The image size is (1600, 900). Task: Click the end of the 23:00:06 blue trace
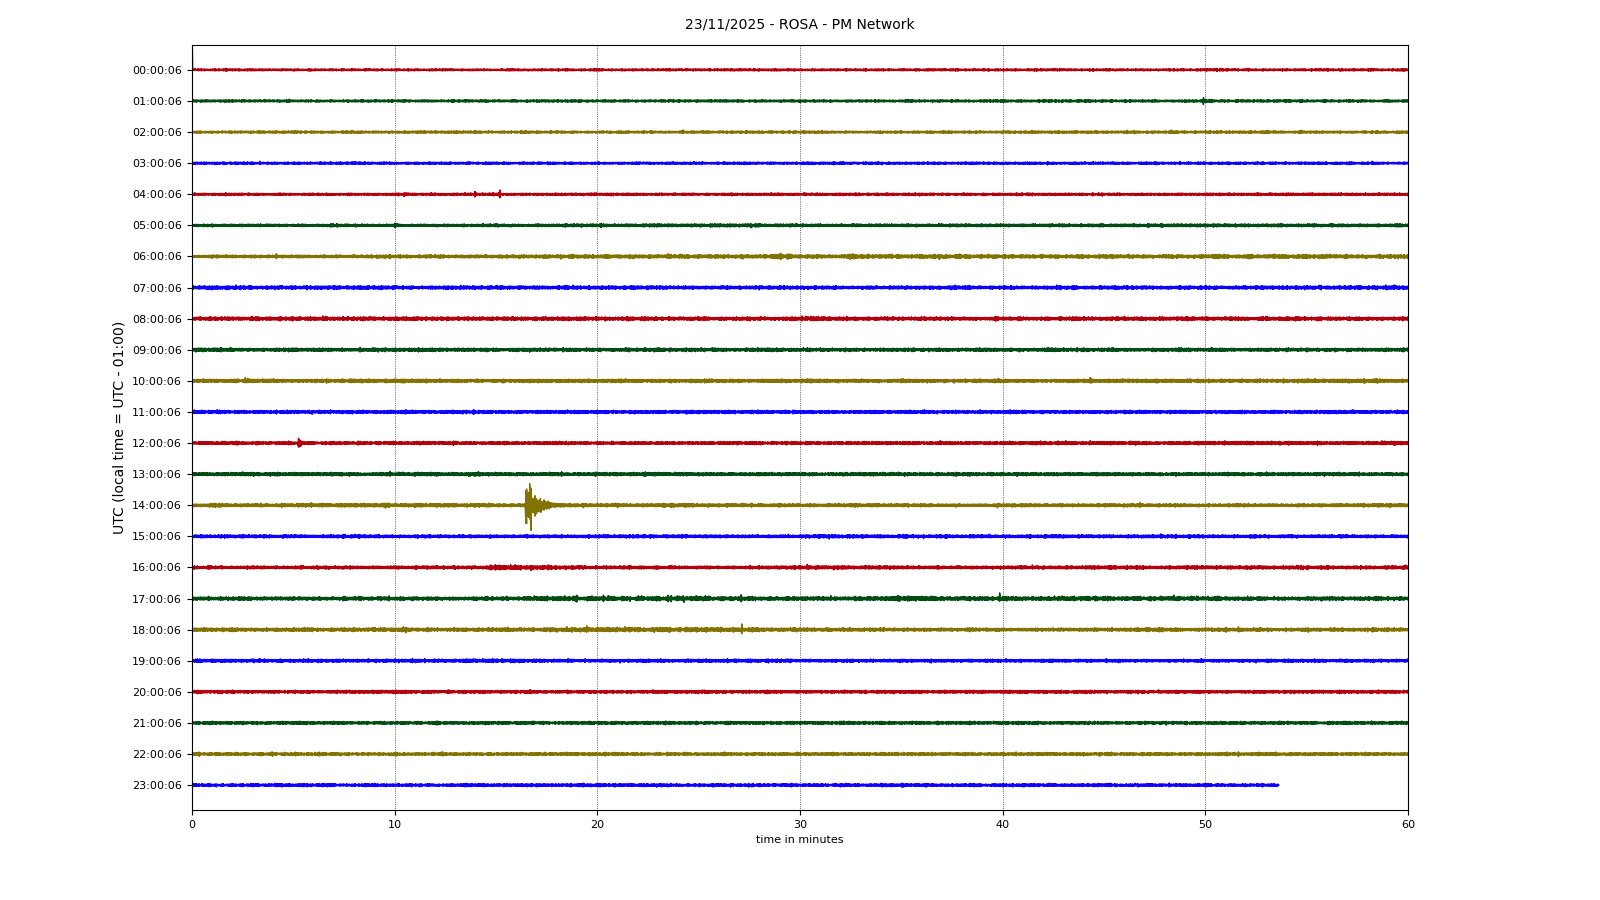tap(1277, 785)
